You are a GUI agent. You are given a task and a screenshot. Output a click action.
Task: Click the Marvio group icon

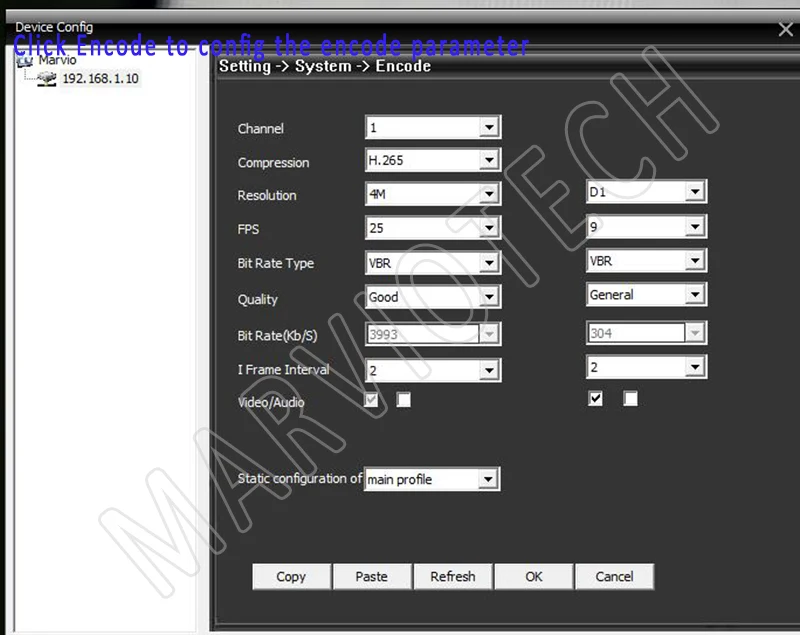point(24,61)
